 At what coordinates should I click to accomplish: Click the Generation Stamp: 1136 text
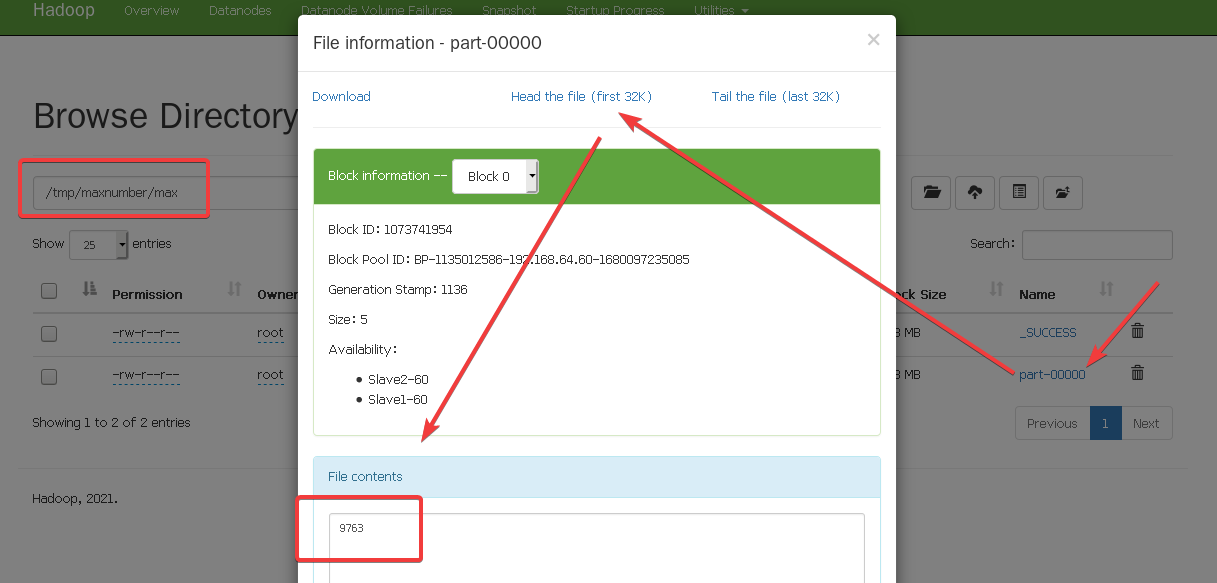pyautogui.click(x=398, y=289)
